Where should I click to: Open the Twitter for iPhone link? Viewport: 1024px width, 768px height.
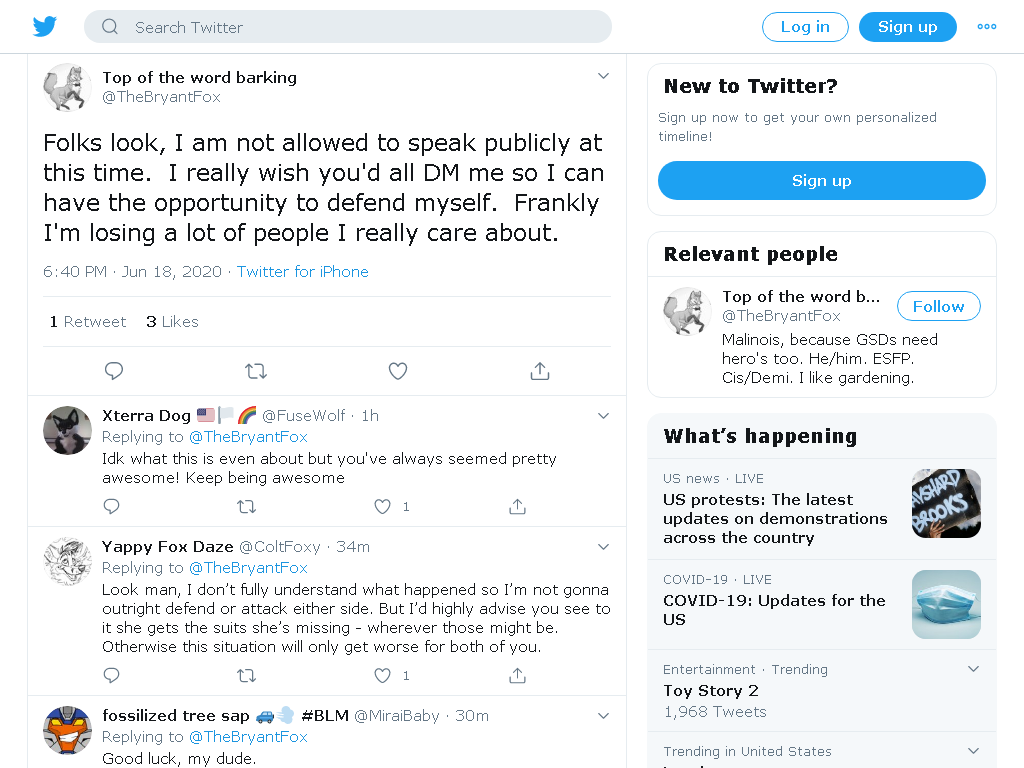tap(302, 272)
